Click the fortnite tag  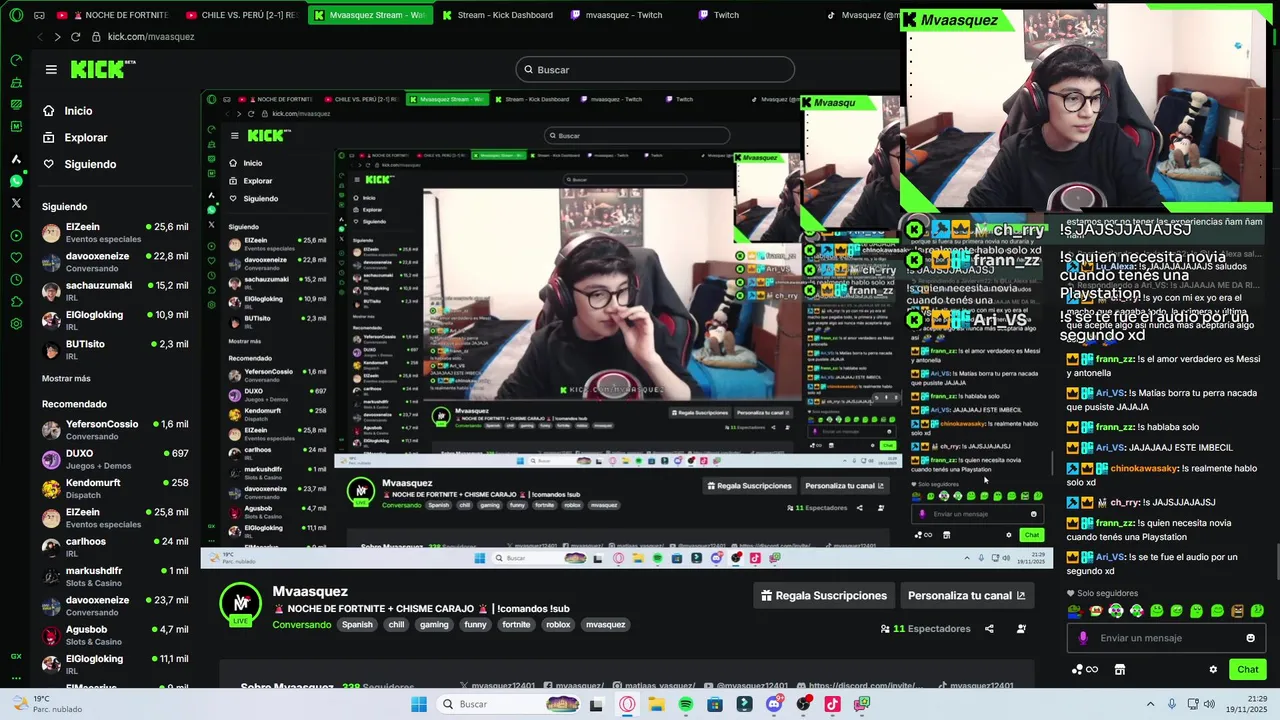(x=516, y=624)
